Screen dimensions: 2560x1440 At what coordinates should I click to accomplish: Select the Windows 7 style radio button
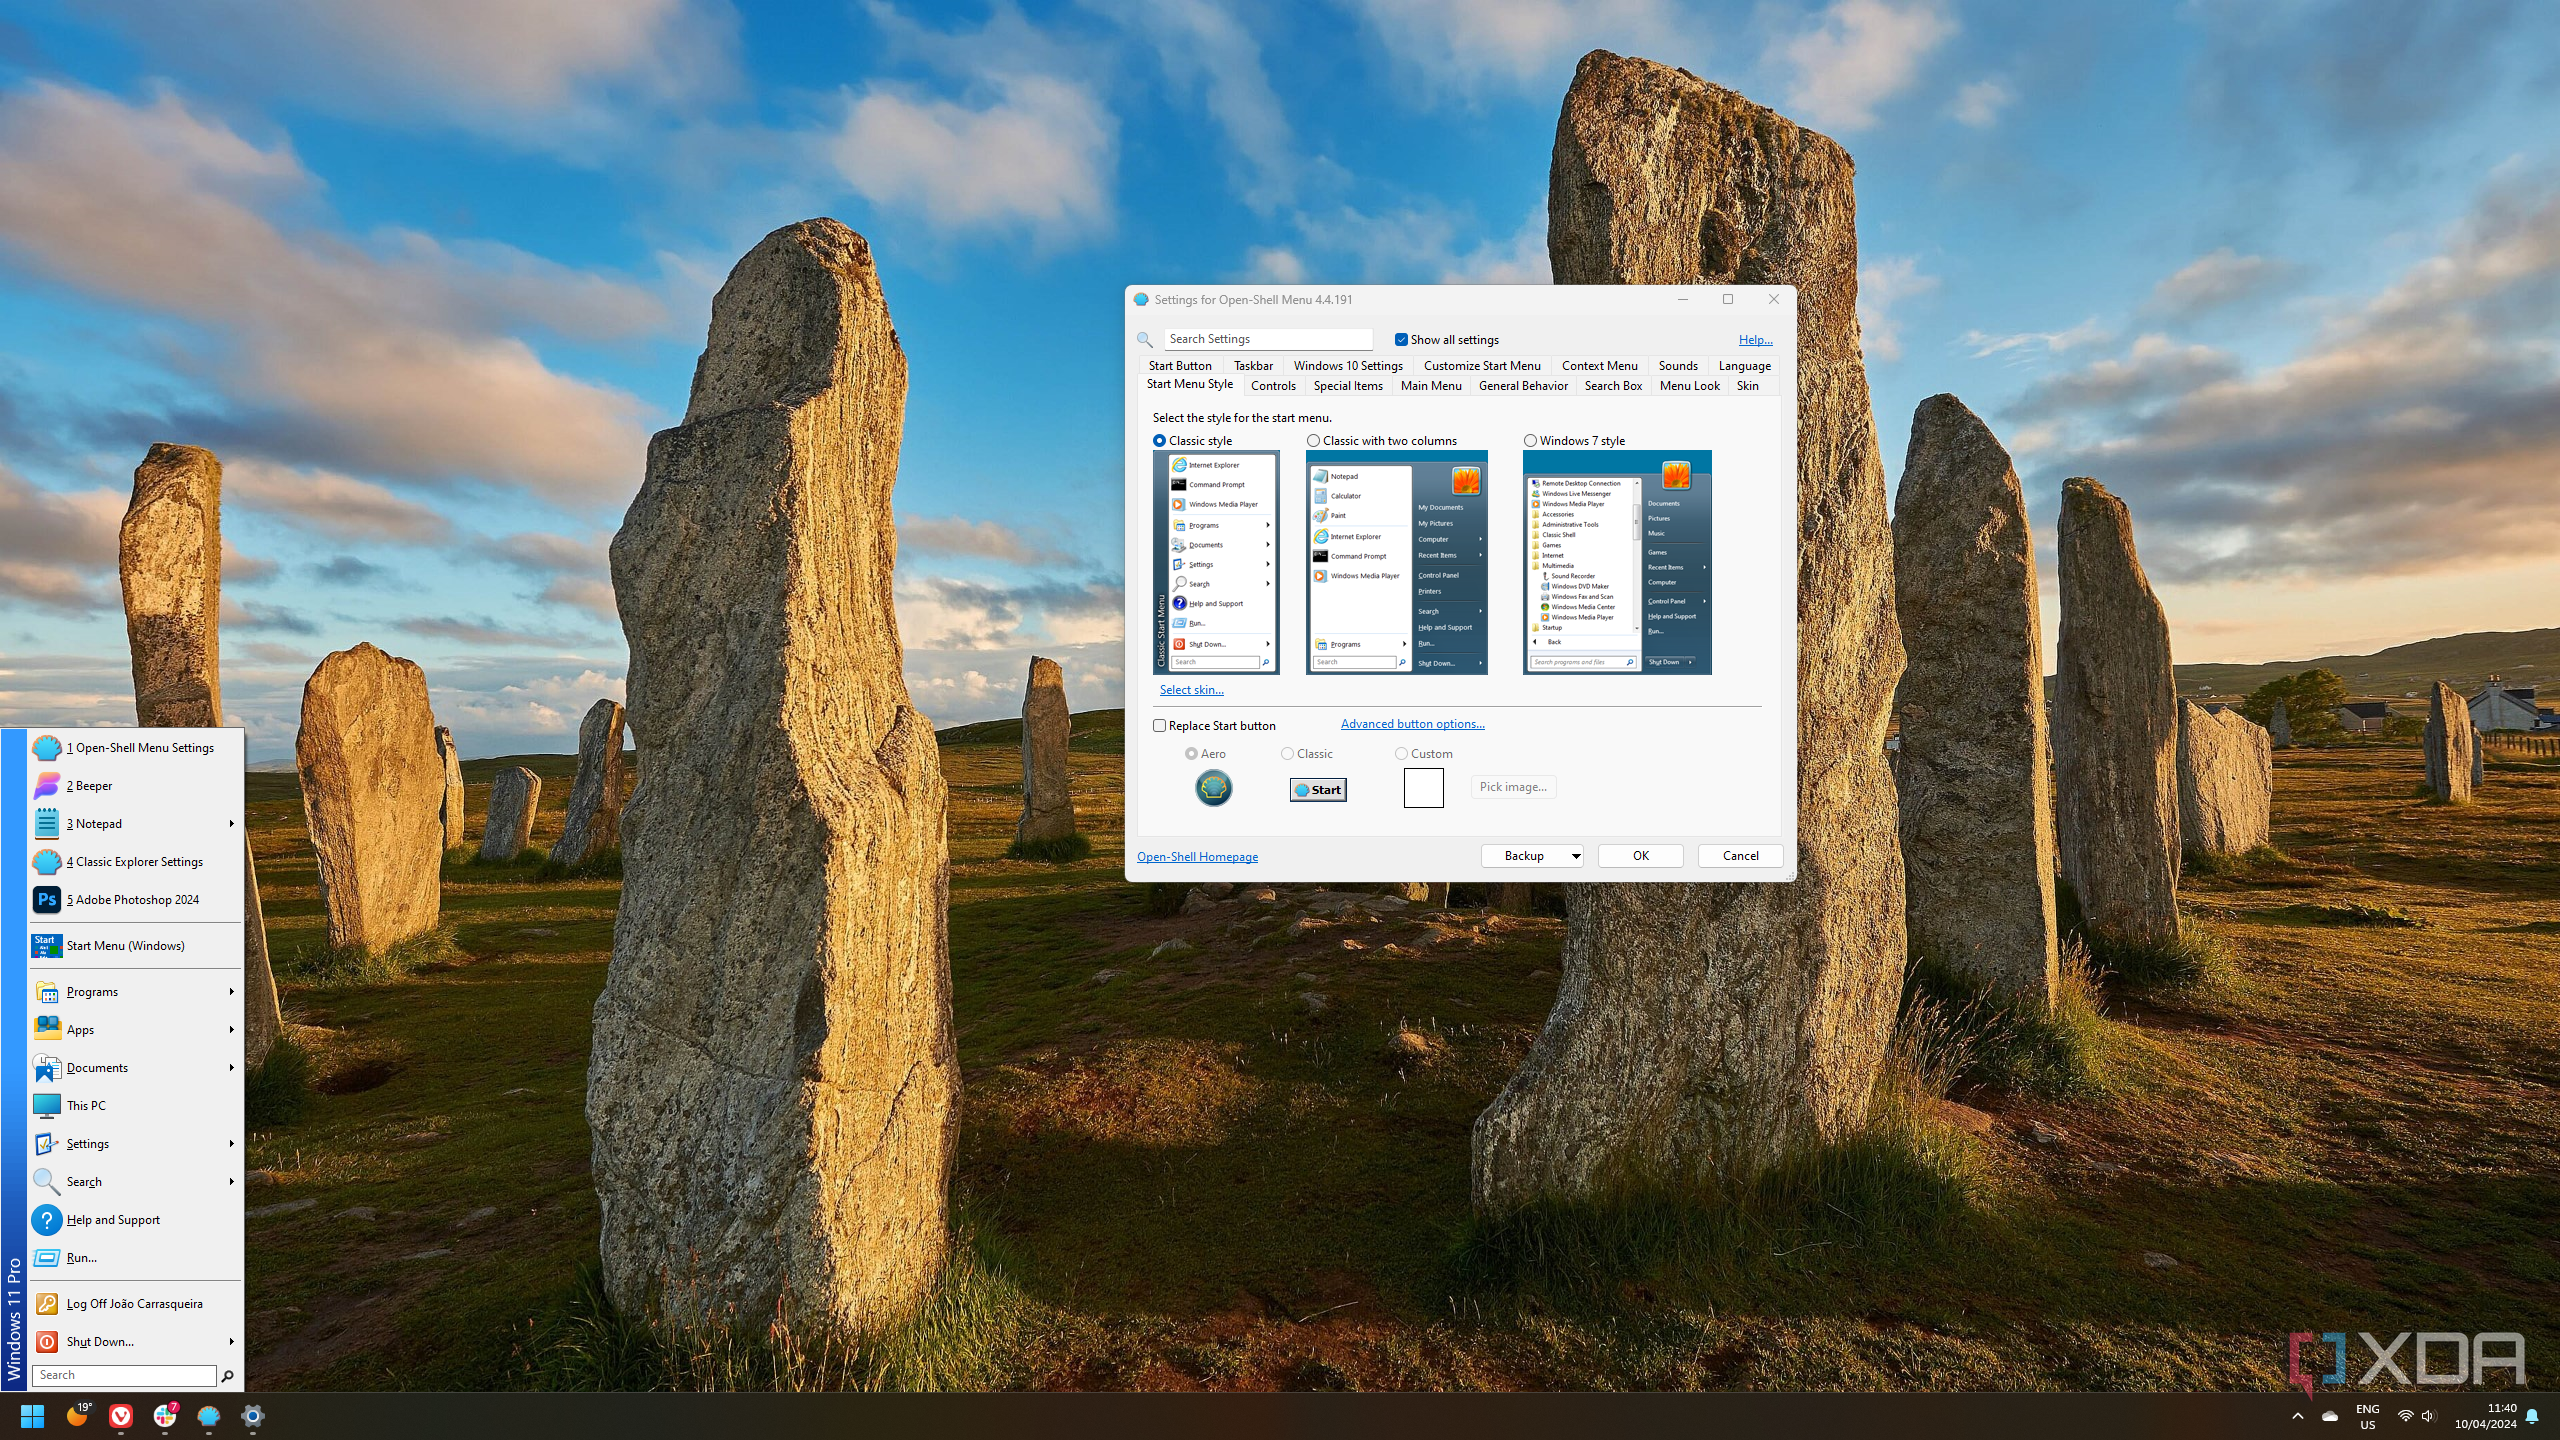pyautogui.click(x=1530, y=441)
